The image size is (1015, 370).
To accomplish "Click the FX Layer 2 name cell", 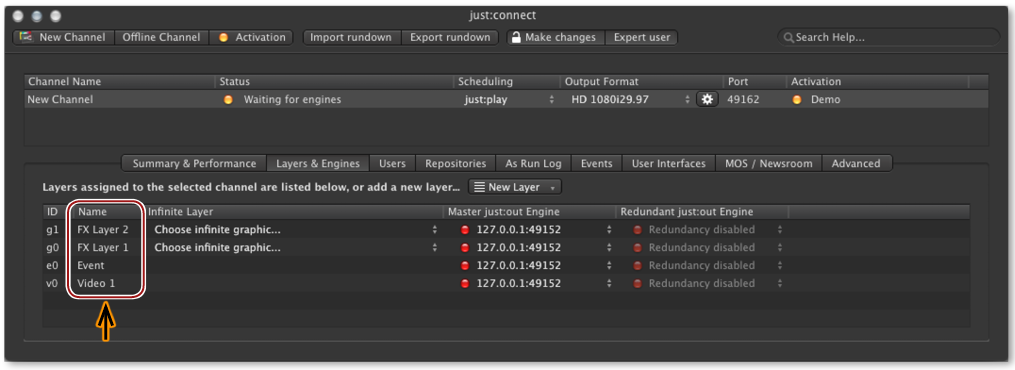I will [x=103, y=230].
